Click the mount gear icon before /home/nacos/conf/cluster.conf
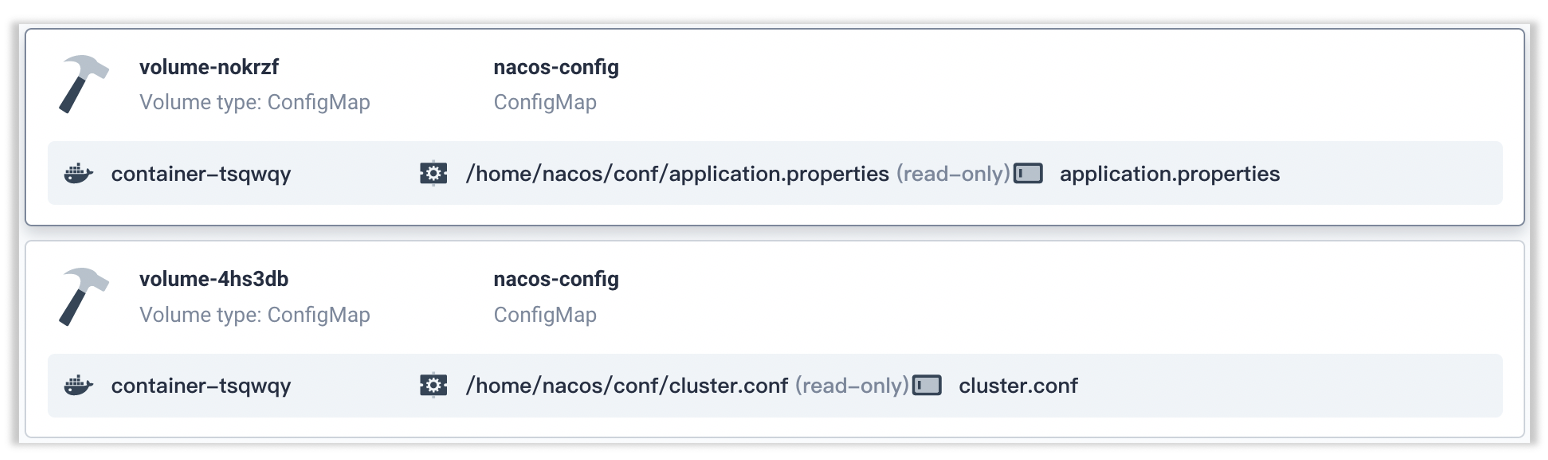The height and width of the screenshot is (460, 1548). [x=434, y=386]
